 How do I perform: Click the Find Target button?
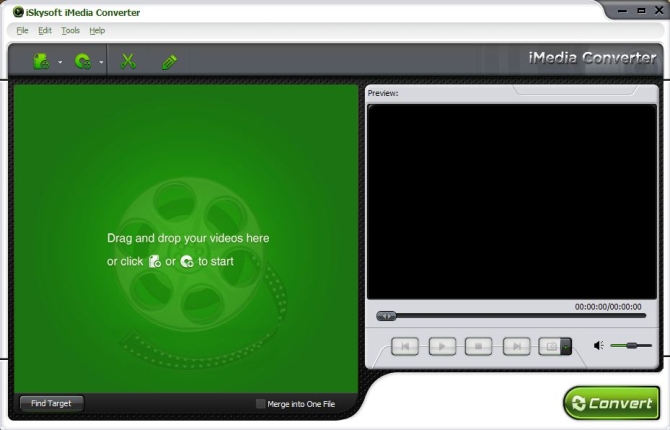[52, 403]
